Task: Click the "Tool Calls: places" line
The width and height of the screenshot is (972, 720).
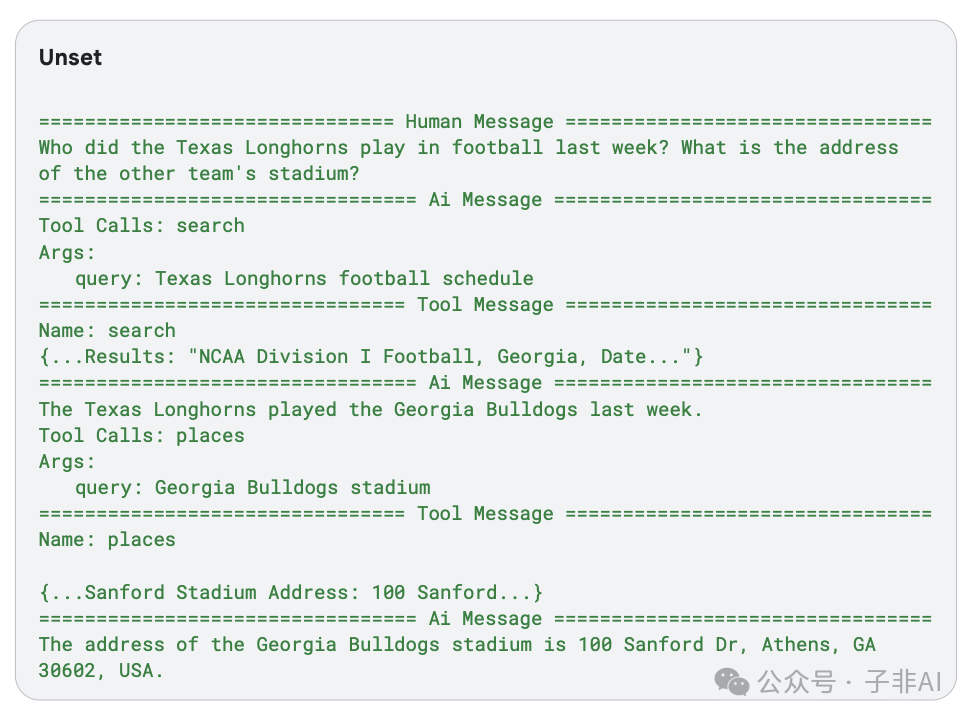Action: click(x=141, y=435)
